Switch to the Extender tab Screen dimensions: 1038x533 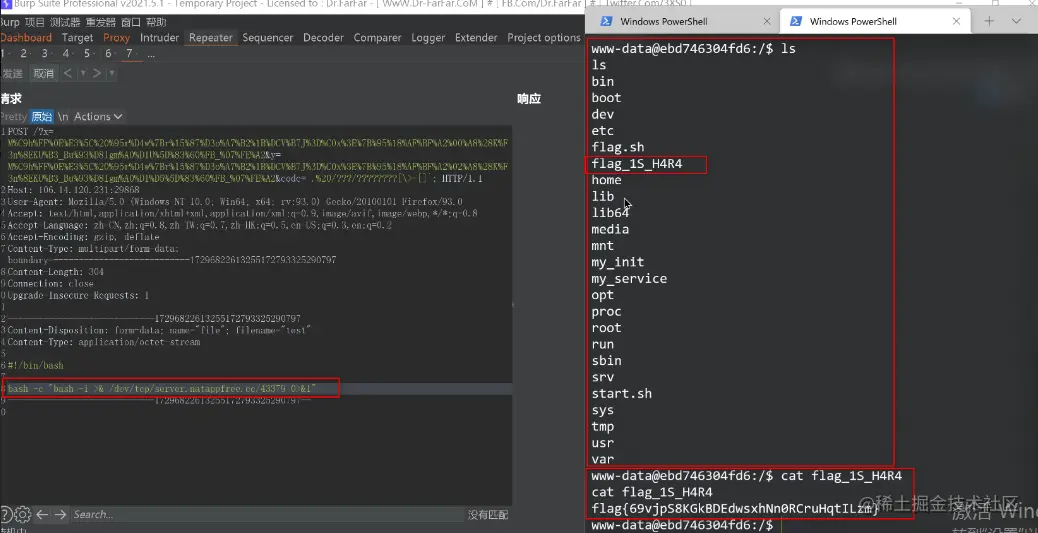pos(476,38)
